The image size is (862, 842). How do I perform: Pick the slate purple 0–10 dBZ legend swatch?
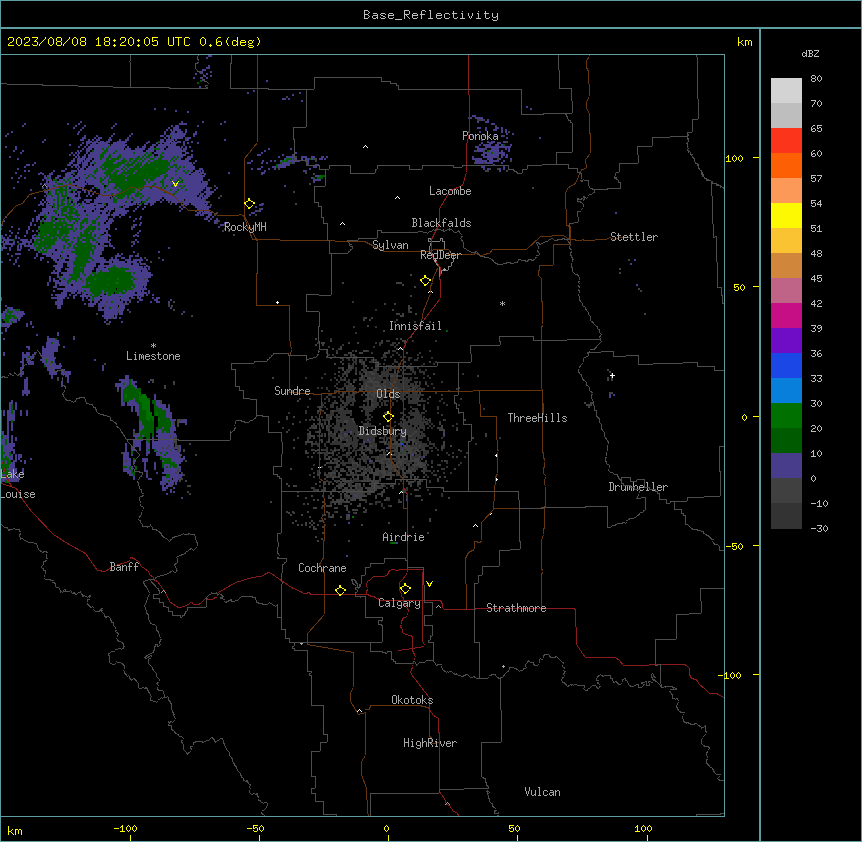coord(786,466)
